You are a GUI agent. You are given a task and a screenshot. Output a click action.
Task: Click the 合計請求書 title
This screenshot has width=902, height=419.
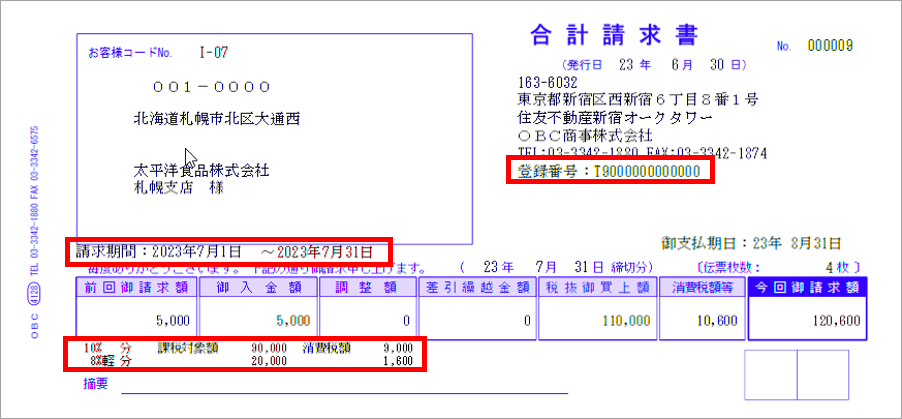click(614, 36)
